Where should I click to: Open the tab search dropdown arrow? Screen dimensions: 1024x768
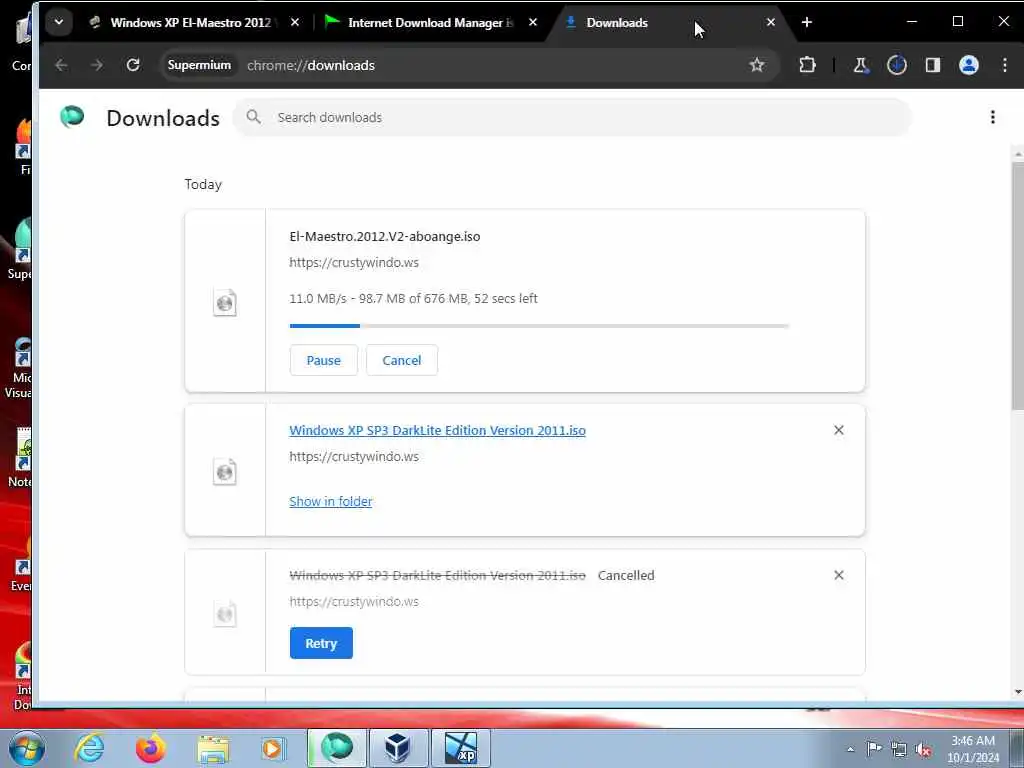(59, 22)
